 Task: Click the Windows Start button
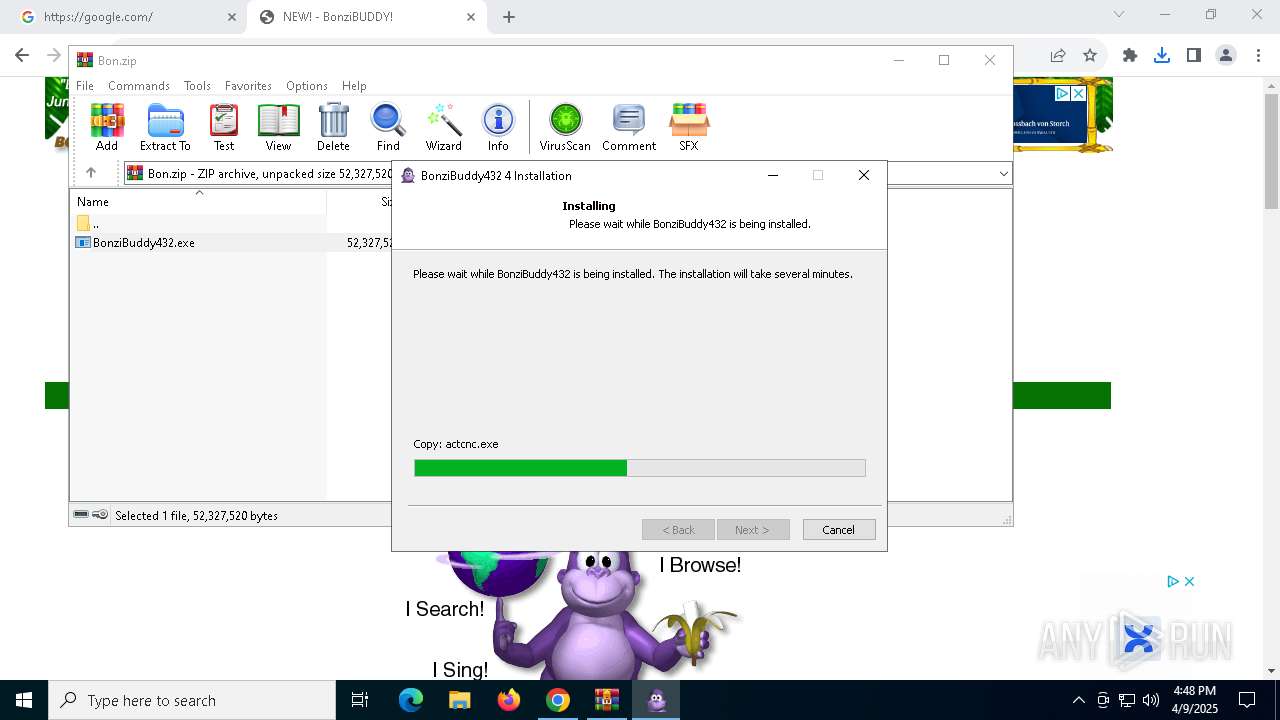(24, 700)
